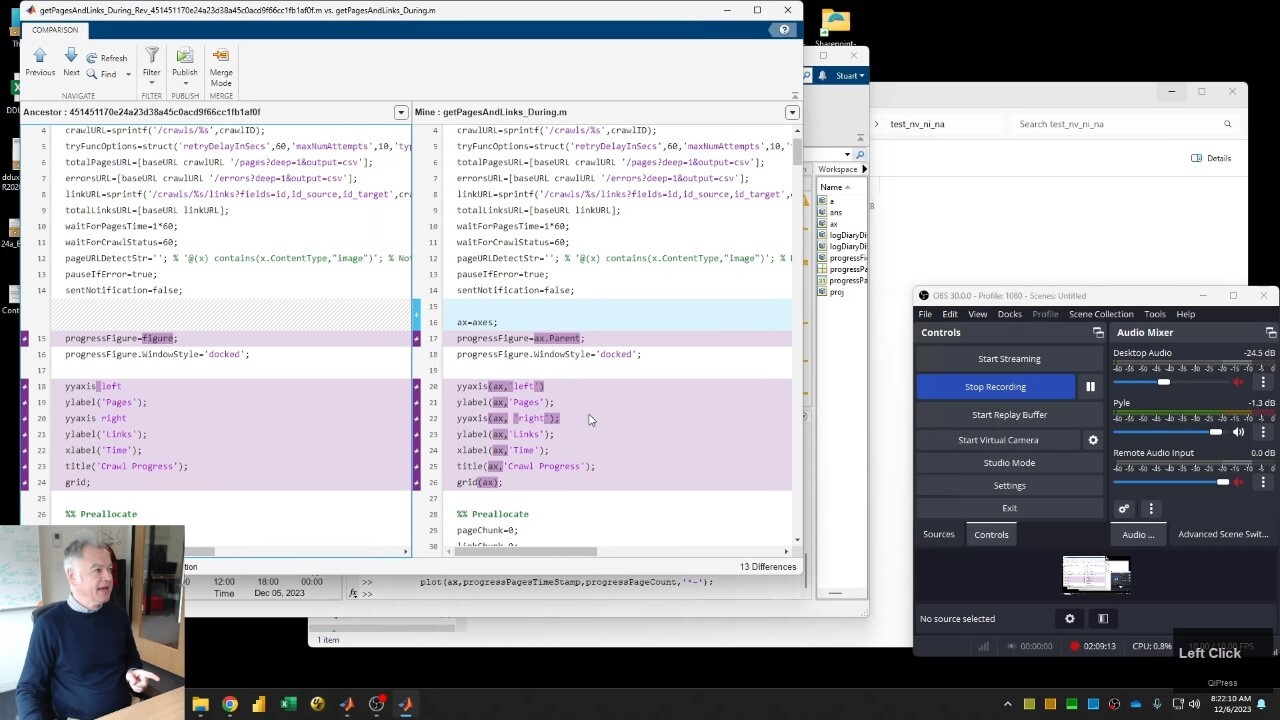1280x720 pixels.
Task: Open Pyle audio options three-dot menu
Action: click(x=1263, y=432)
